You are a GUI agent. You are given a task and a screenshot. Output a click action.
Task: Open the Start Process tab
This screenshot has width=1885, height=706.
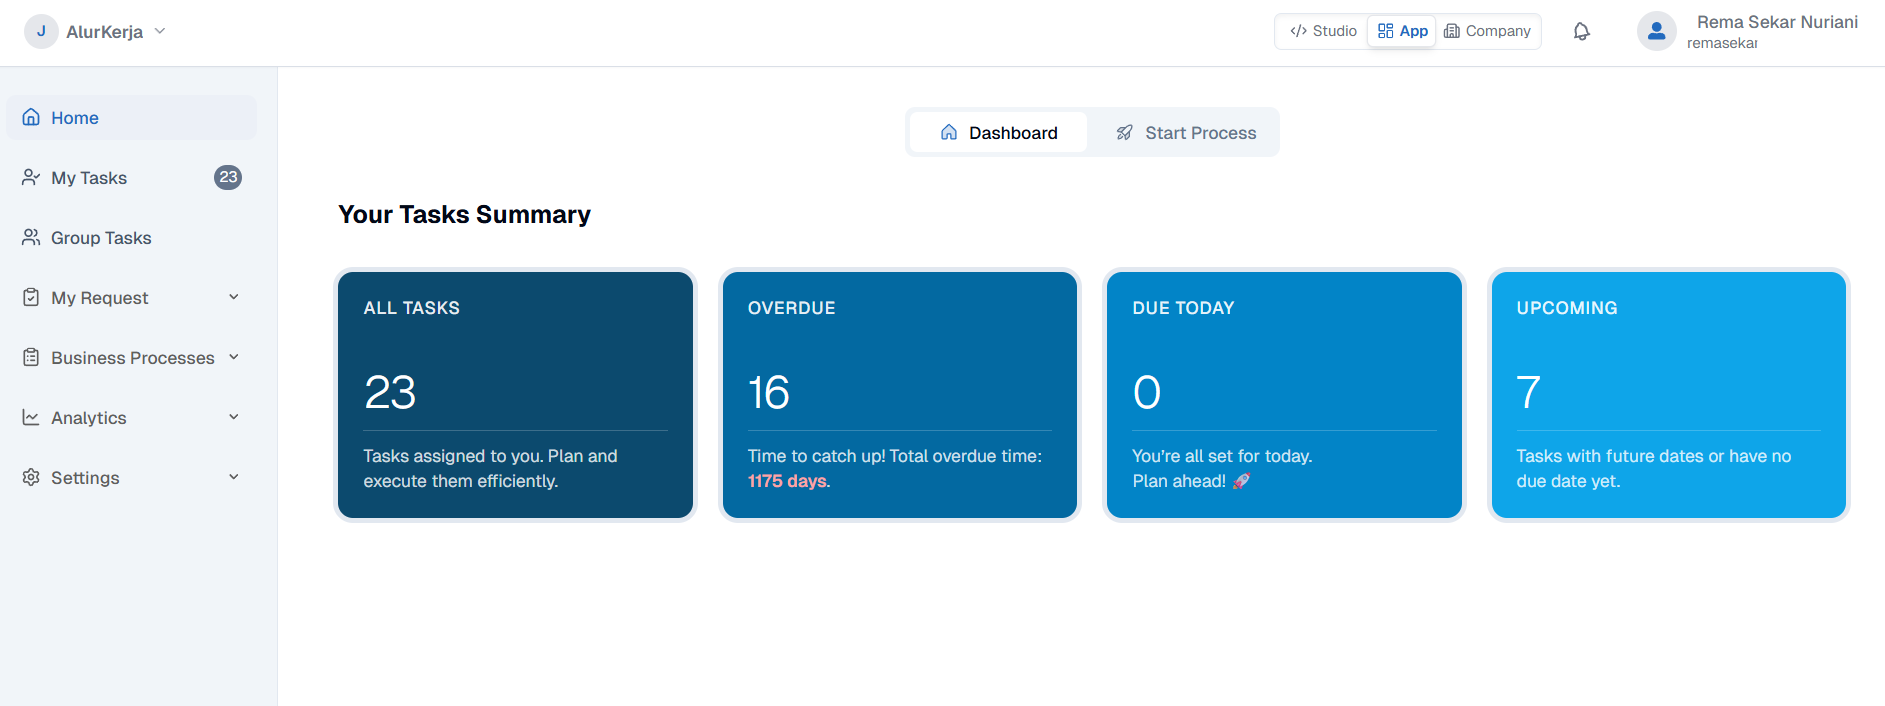[x=1186, y=133]
